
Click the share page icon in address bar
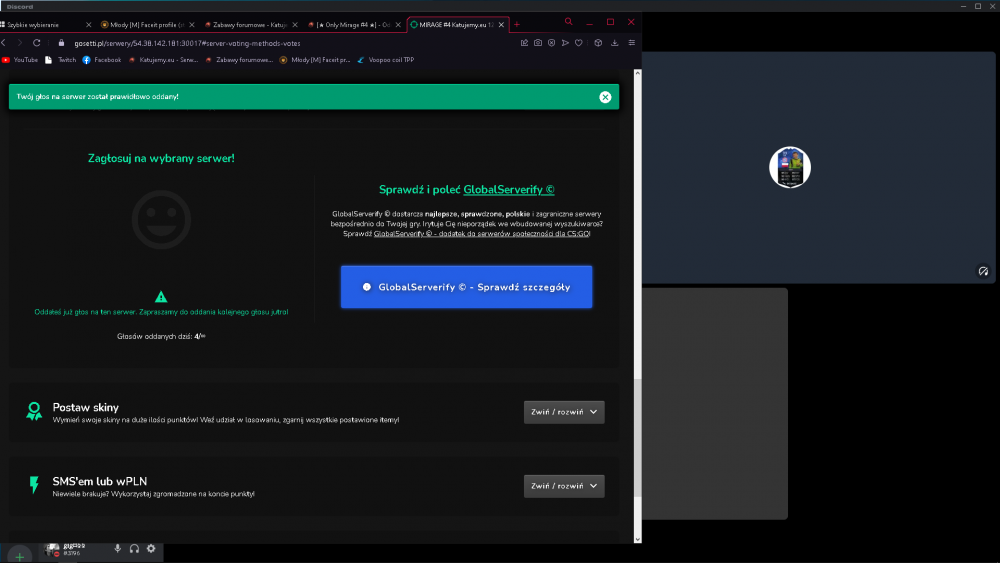524,43
